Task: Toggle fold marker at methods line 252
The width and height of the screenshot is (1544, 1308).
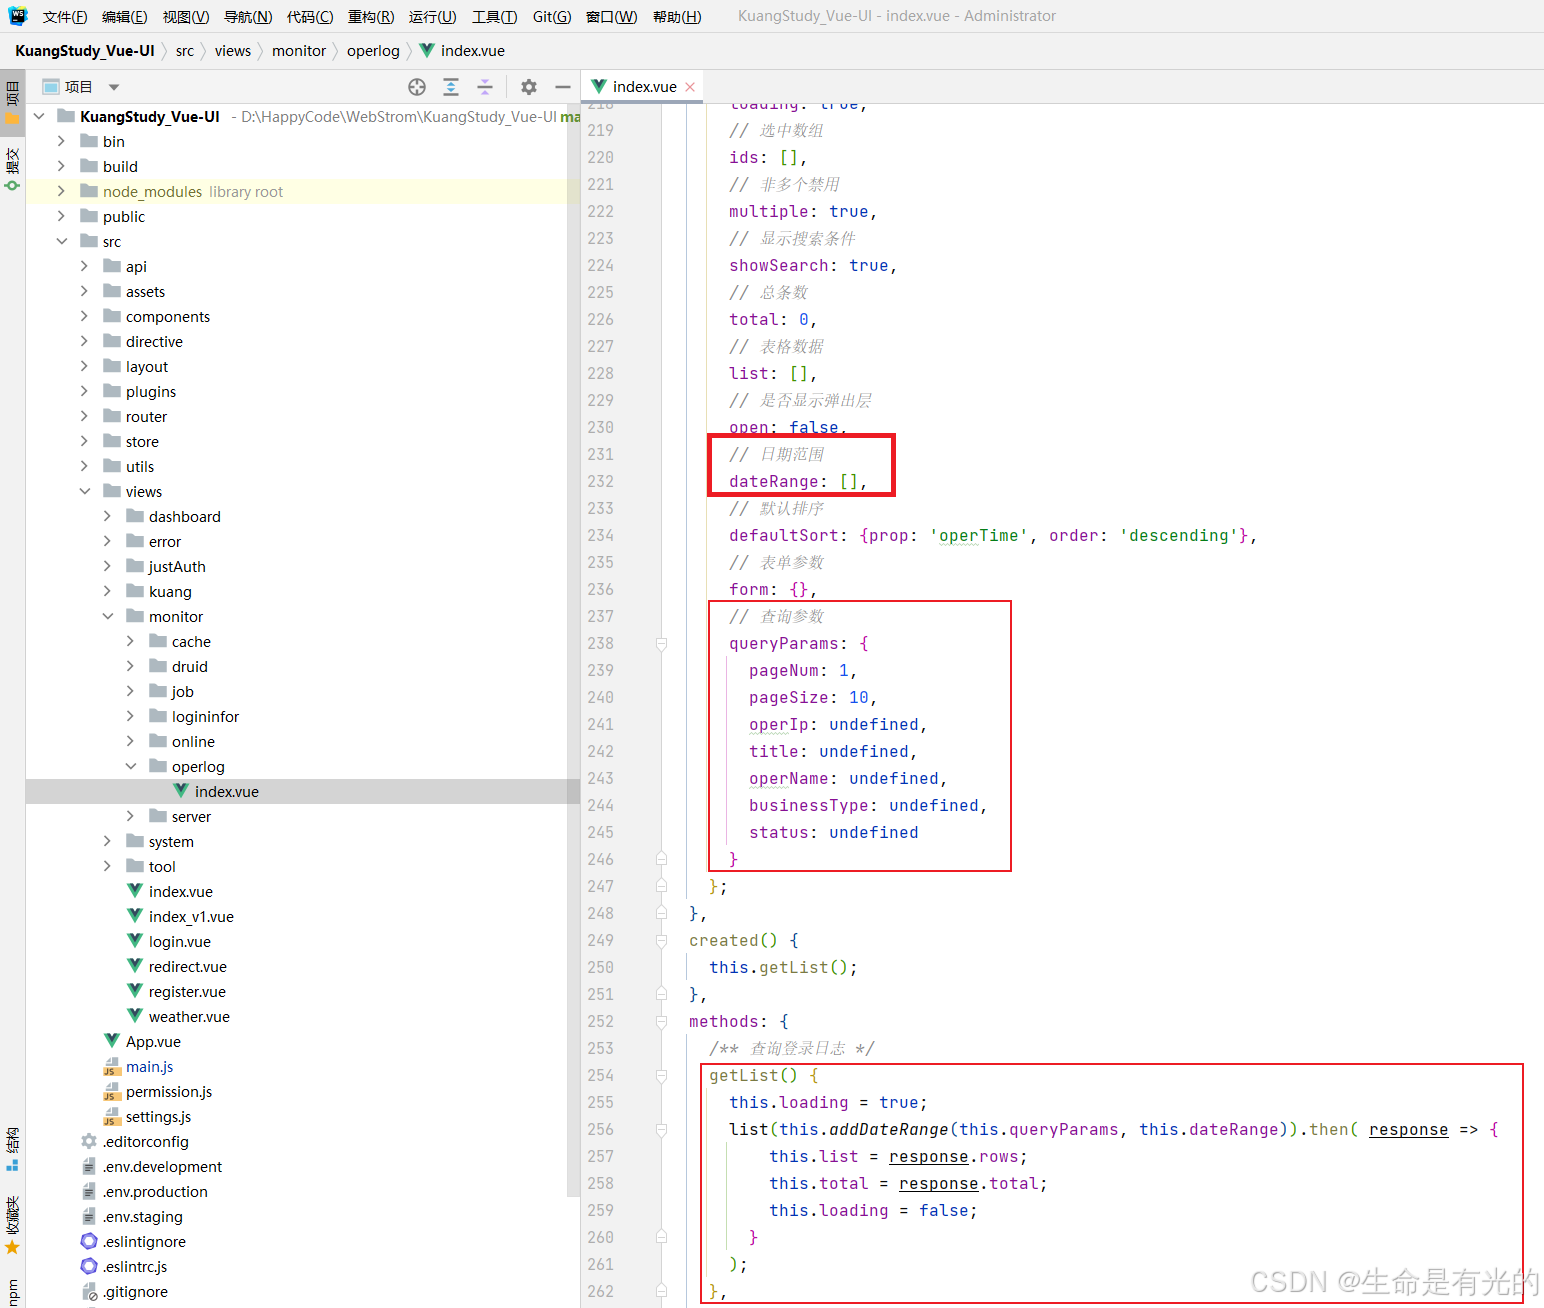Action: (x=661, y=1022)
